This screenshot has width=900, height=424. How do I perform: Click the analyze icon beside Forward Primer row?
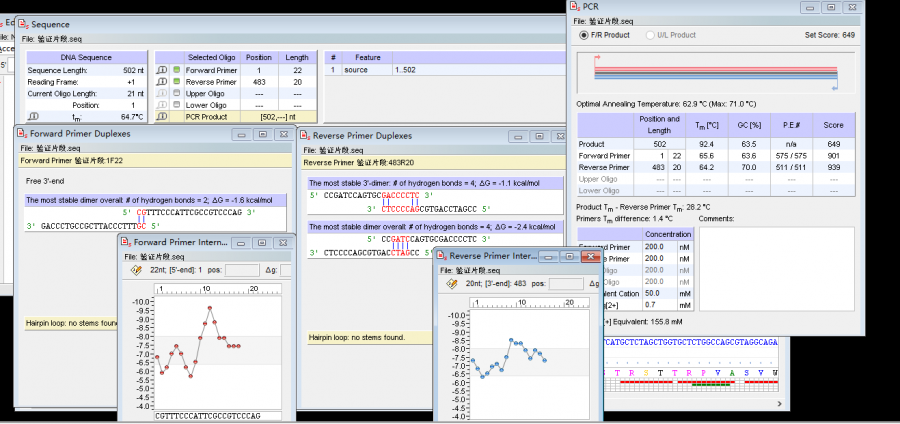[x=162, y=70]
